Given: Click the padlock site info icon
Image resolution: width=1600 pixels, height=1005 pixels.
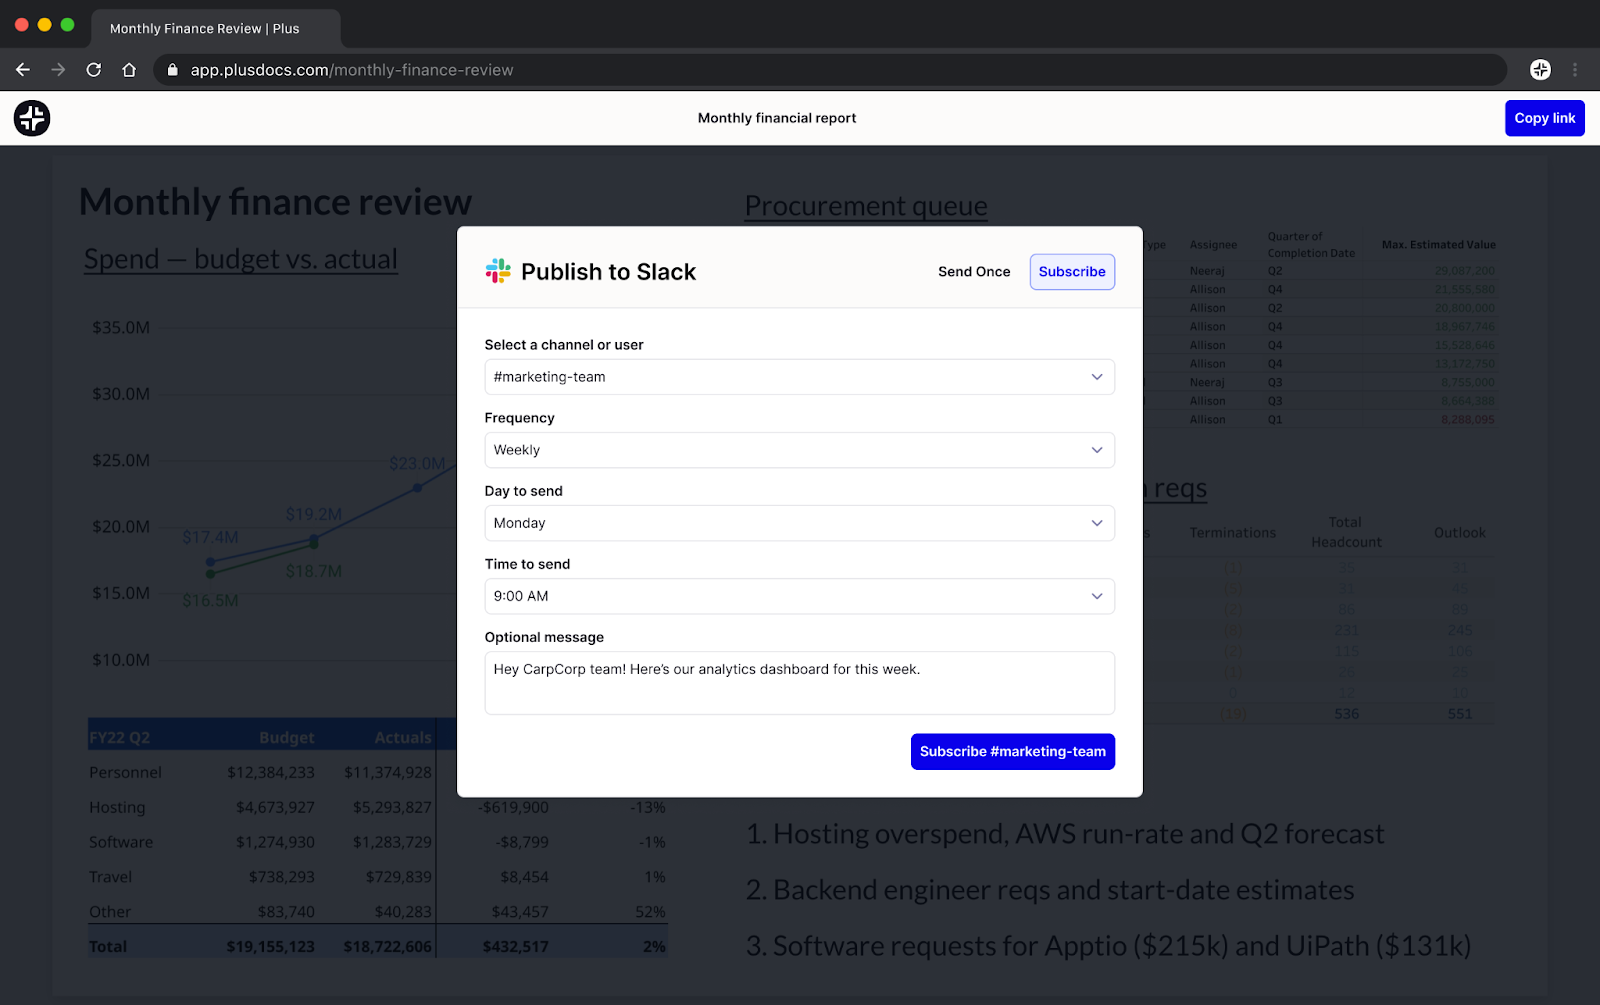Looking at the screenshot, I should pyautogui.click(x=172, y=70).
